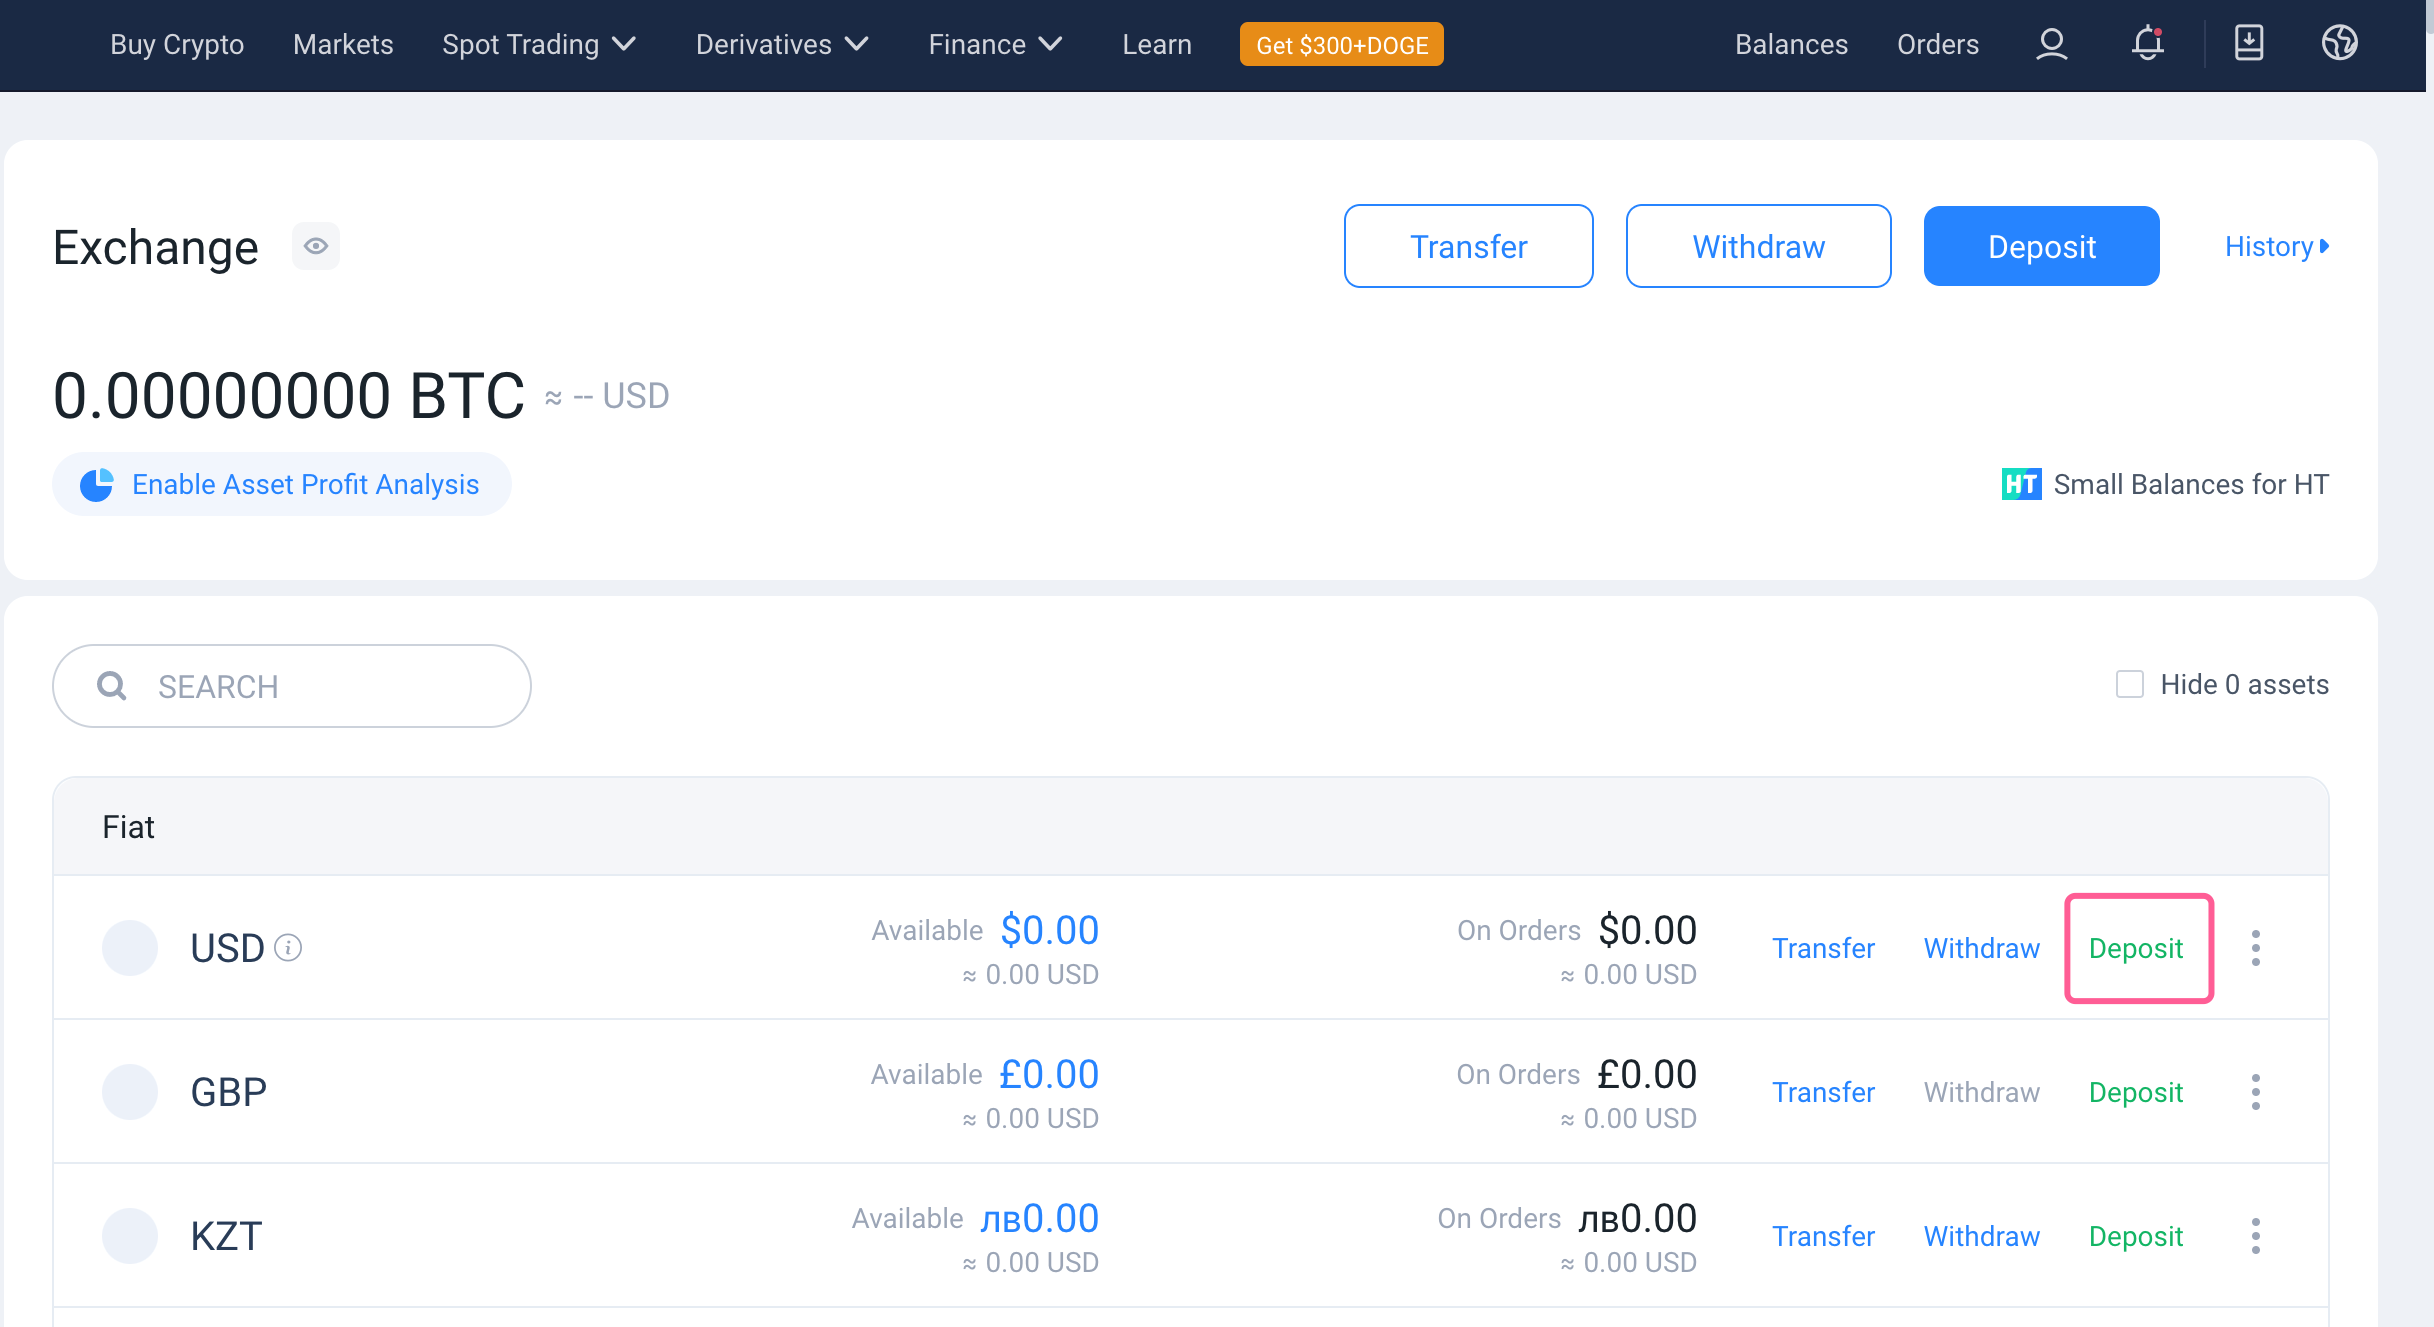This screenshot has height=1327, width=2434.
Task: Toggle the eye icon to hide balance
Action: click(x=315, y=247)
